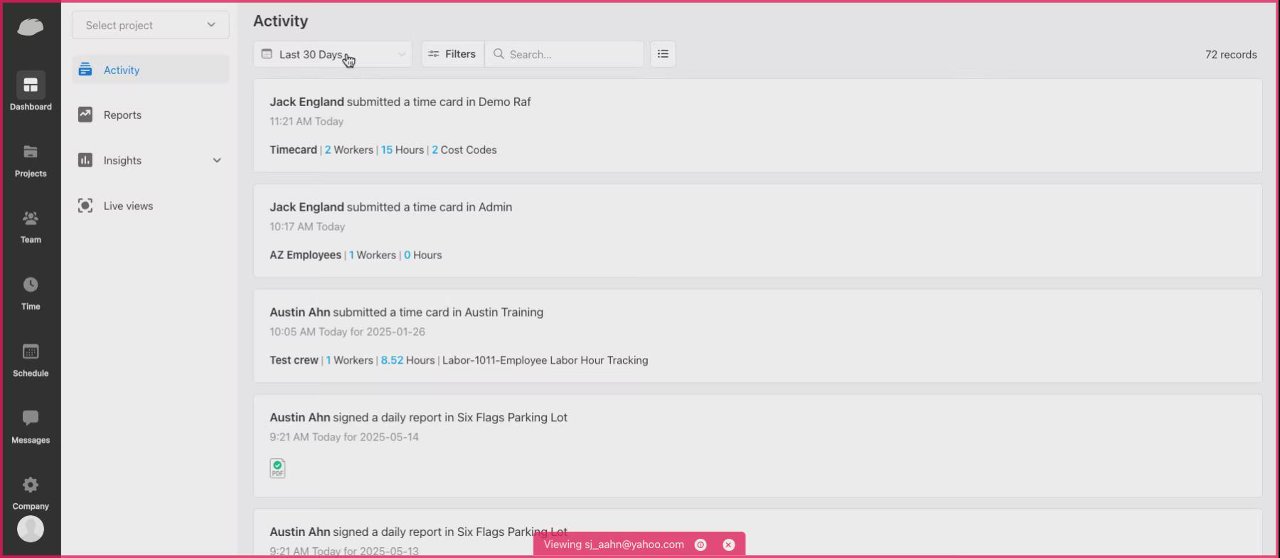The width and height of the screenshot is (1280, 558).
Task: Open Live views menu item
Action: tap(150, 206)
